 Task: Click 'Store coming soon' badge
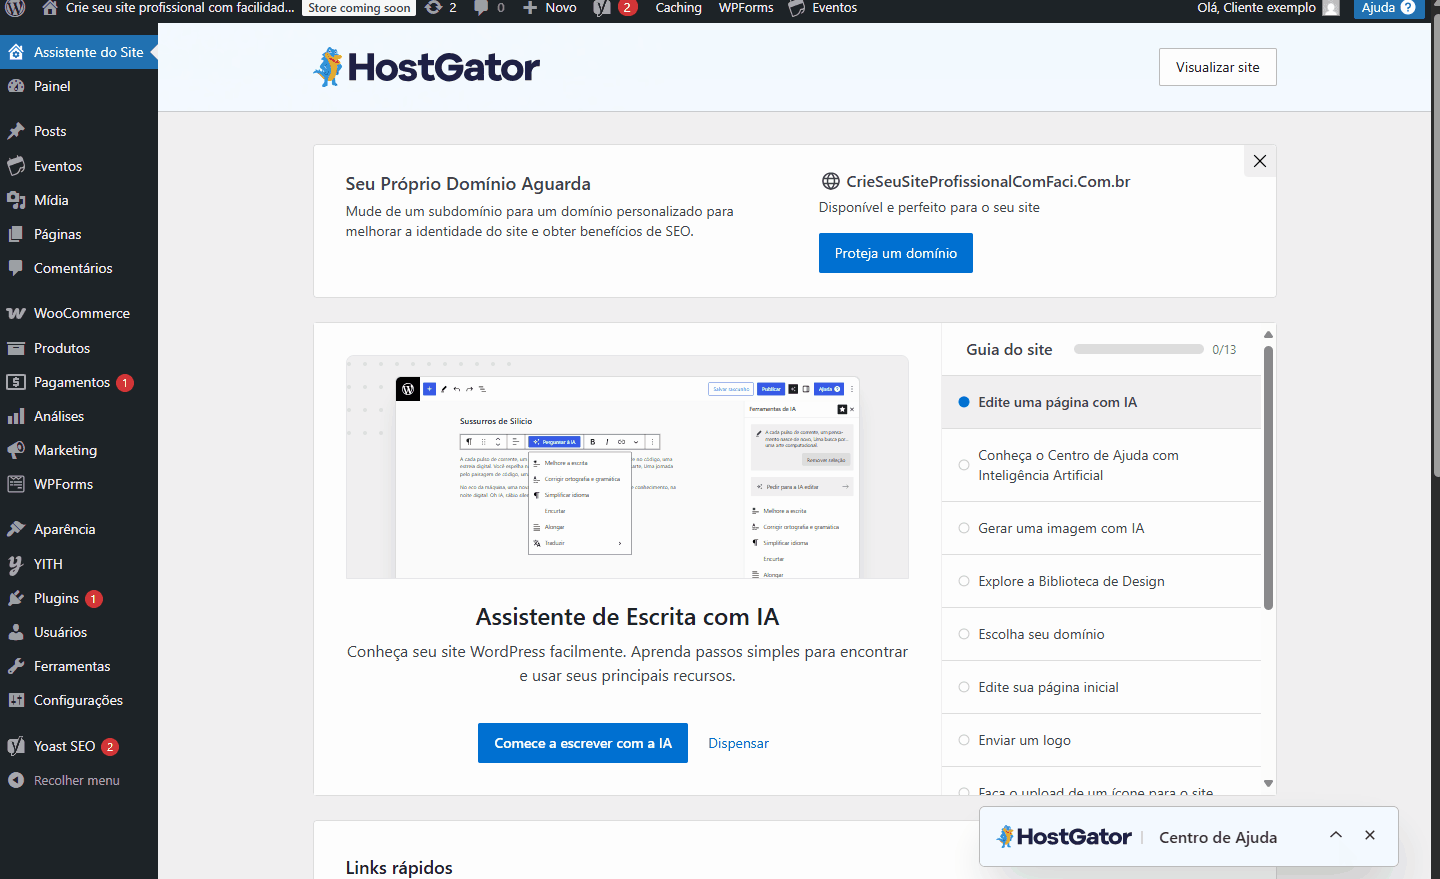pyautogui.click(x=359, y=8)
